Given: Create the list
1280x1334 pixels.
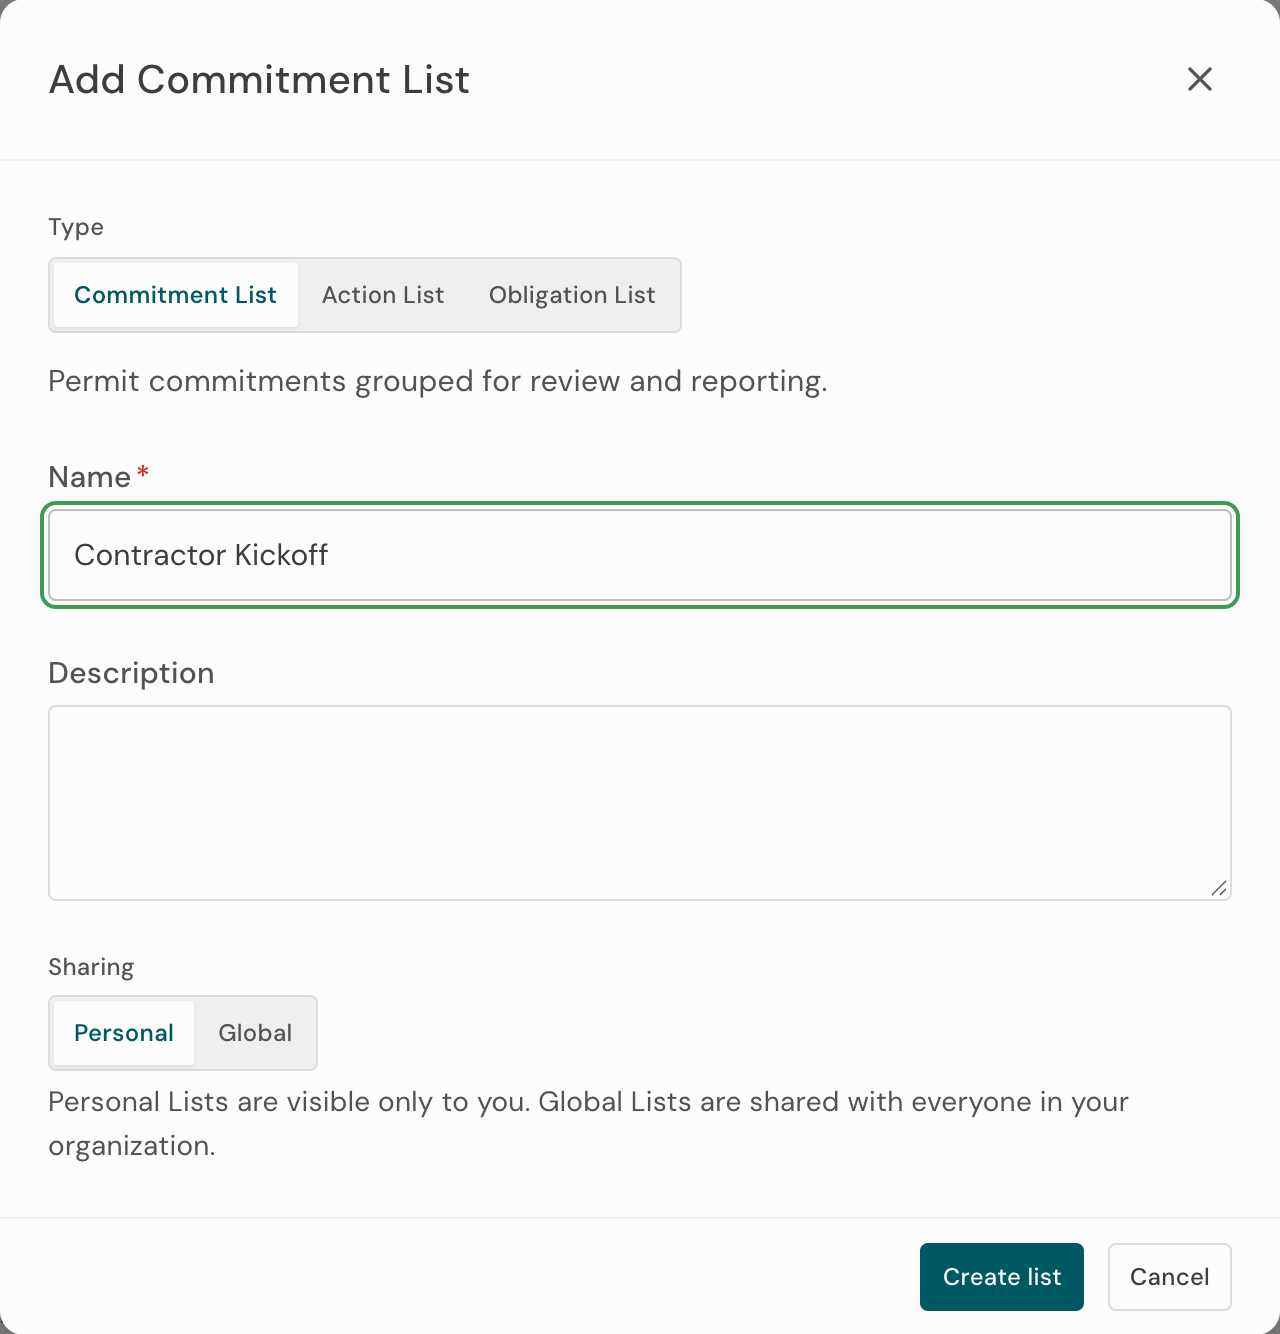Looking at the screenshot, I should (x=1002, y=1277).
